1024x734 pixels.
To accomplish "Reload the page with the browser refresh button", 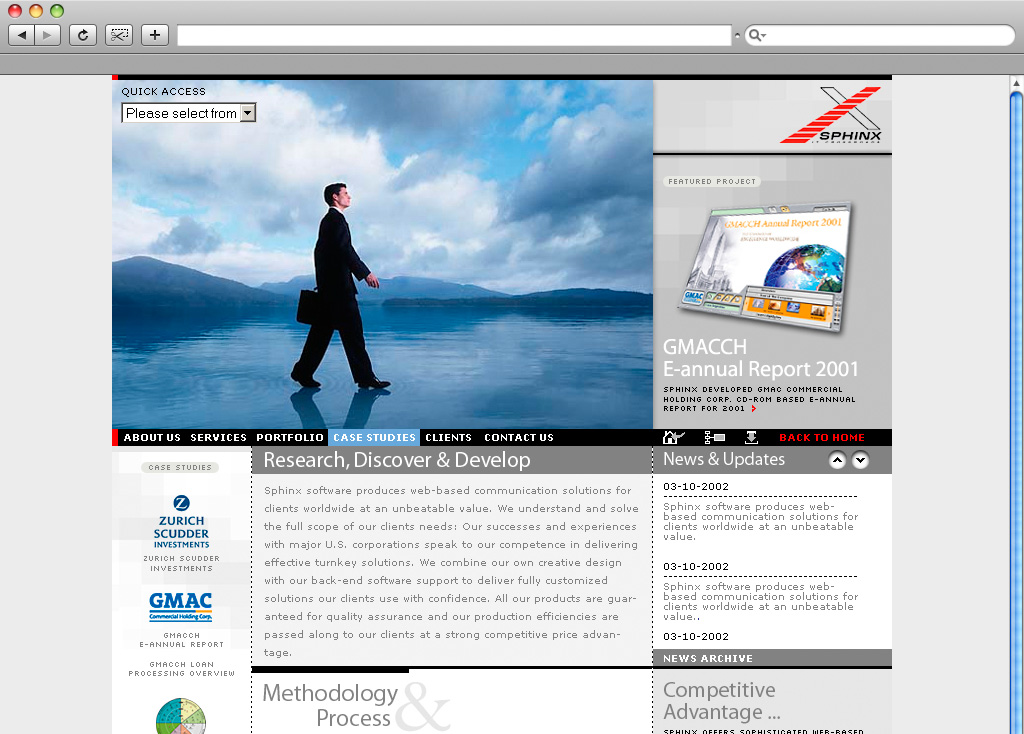I will [83, 35].
